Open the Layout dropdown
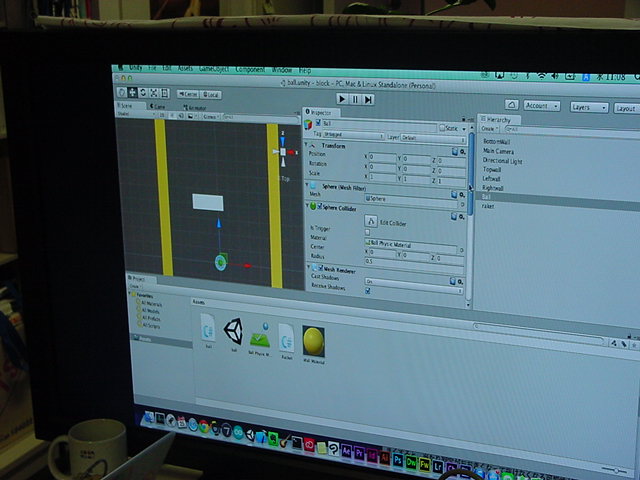Viewport: 640px width, 480px height. (627, 109)
